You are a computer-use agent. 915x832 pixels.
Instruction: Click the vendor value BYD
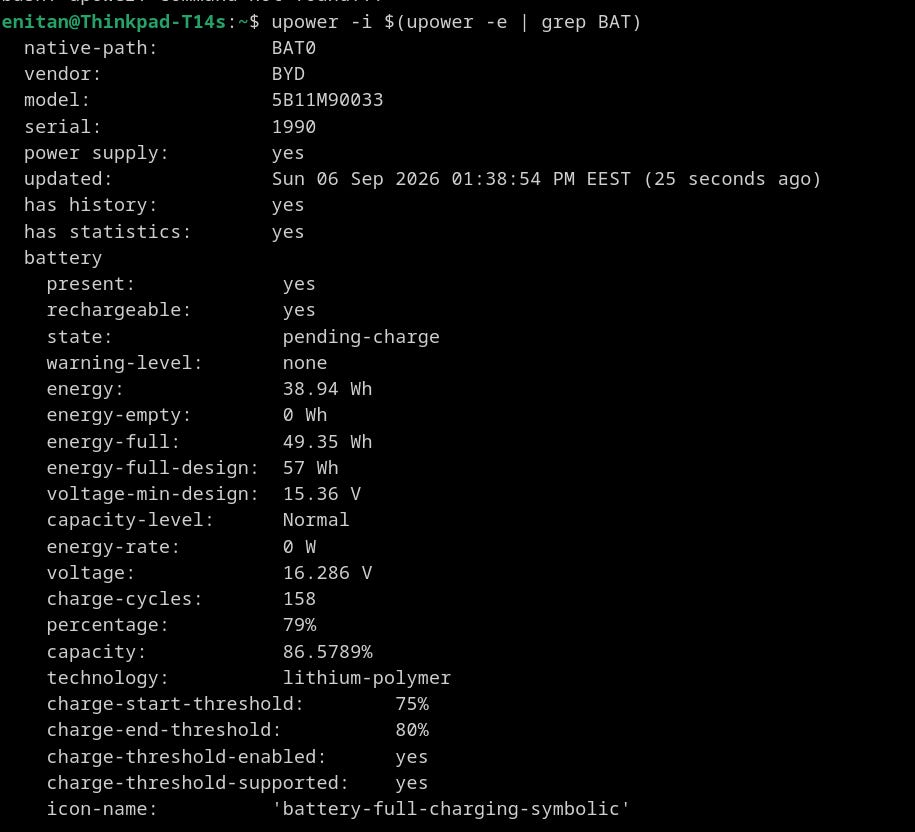pyautogui.click(x=288, y=74)
